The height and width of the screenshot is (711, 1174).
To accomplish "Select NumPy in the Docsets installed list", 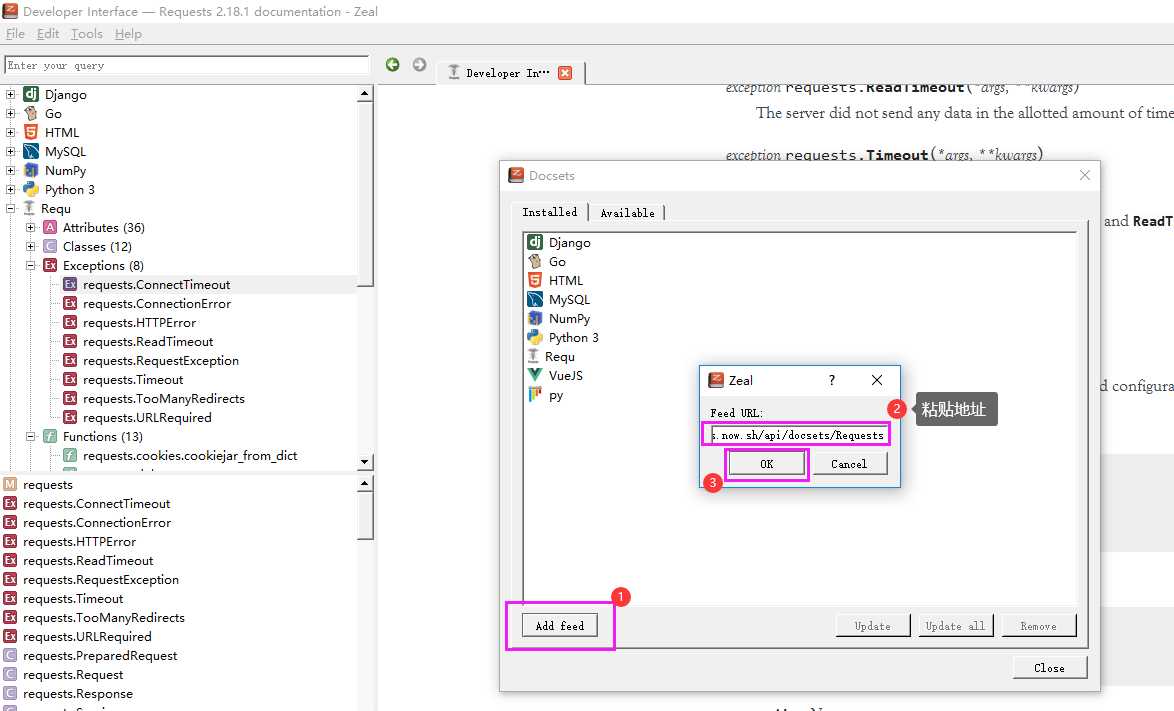I will [x=559, y=318].
